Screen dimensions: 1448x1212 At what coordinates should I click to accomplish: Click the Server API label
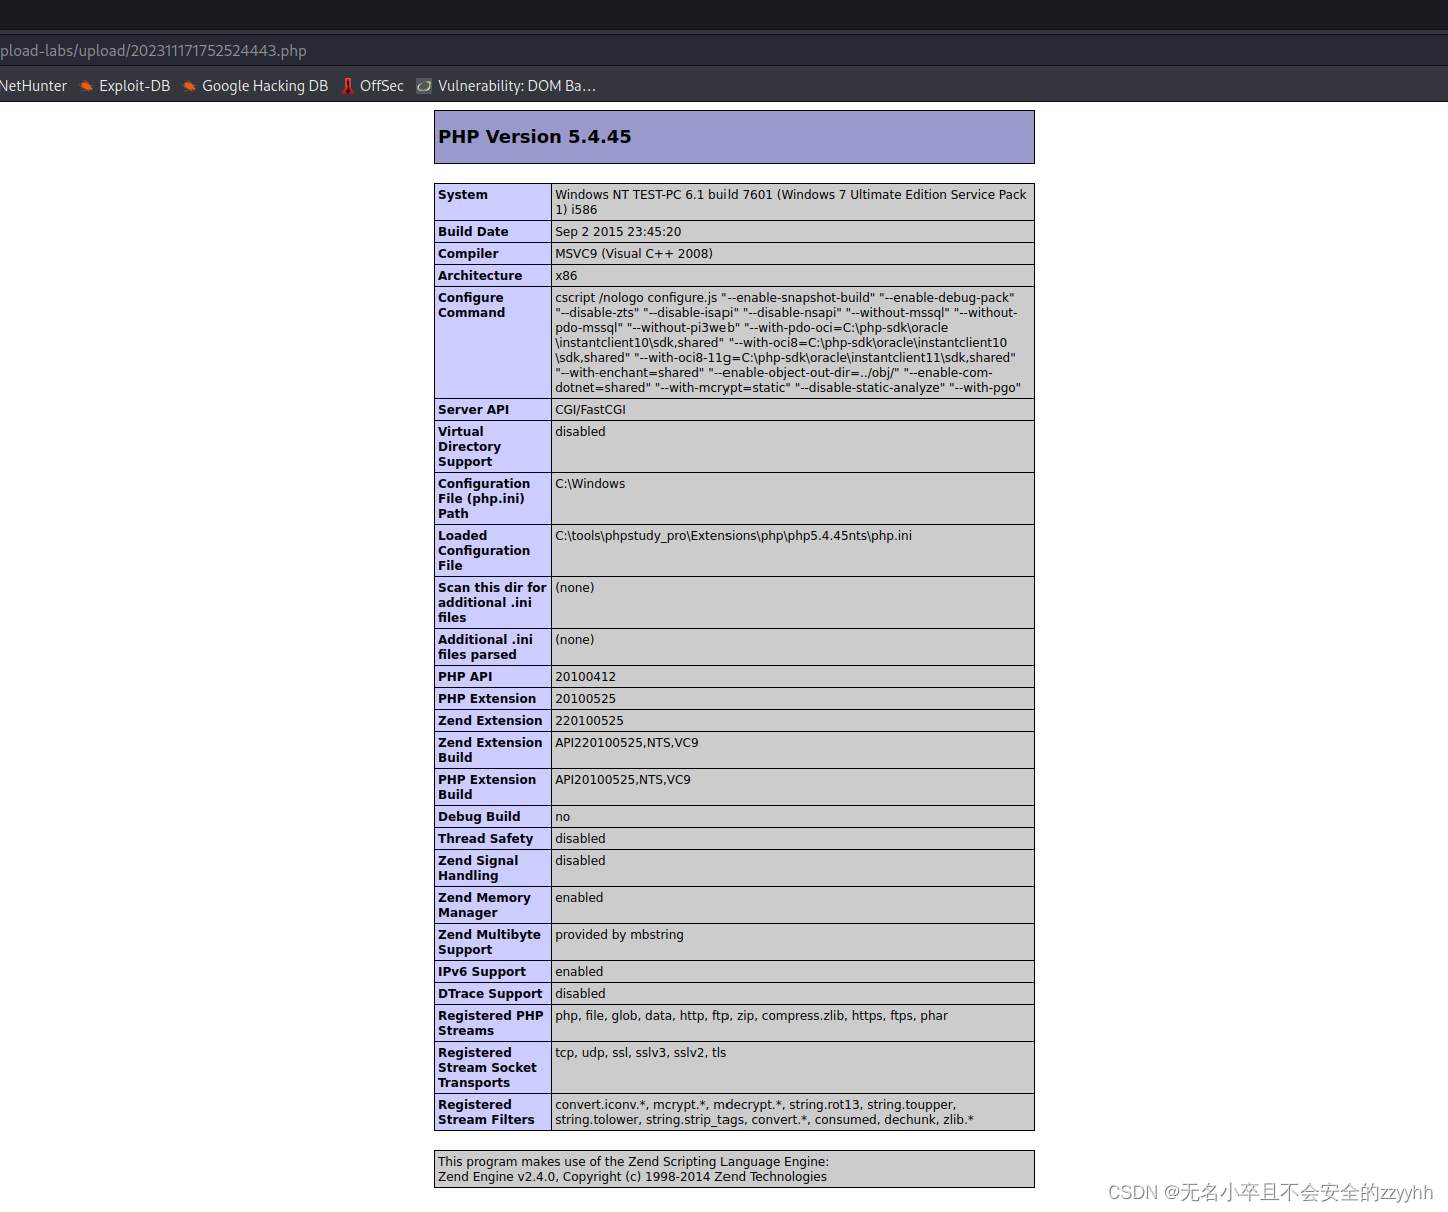474,410
